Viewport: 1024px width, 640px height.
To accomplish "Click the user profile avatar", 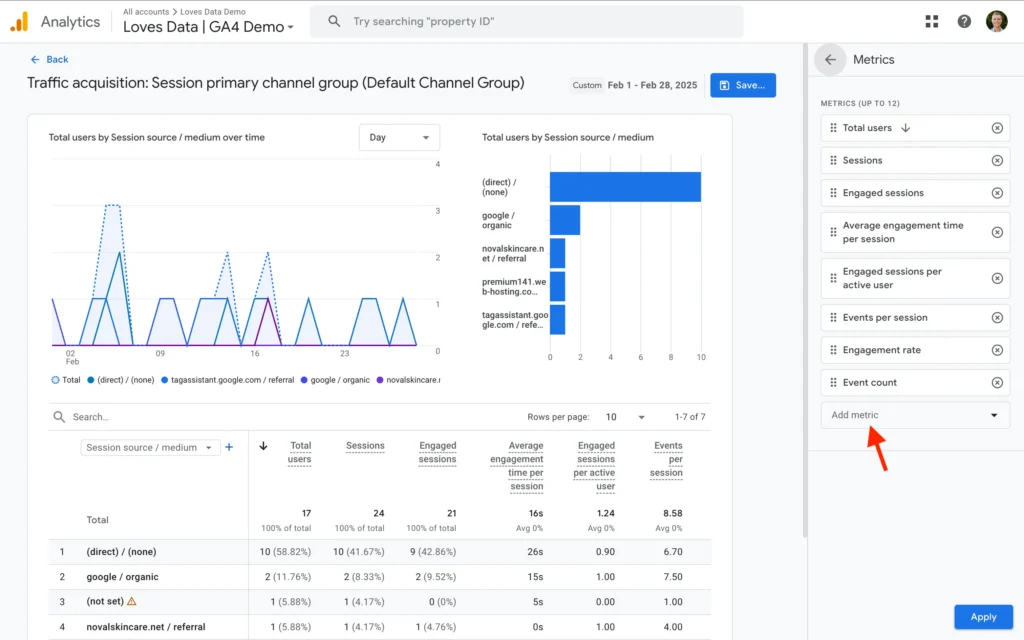I will click(x=997, y=21).
